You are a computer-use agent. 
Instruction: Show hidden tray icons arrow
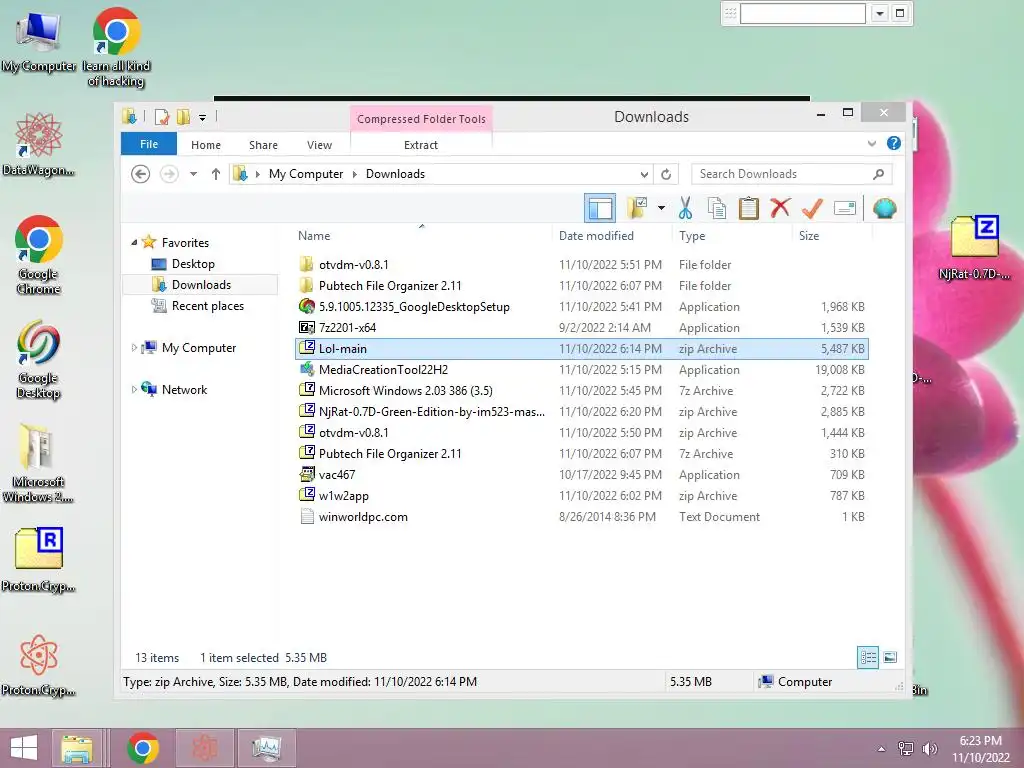pyautogui.click(x=882, y=748)
